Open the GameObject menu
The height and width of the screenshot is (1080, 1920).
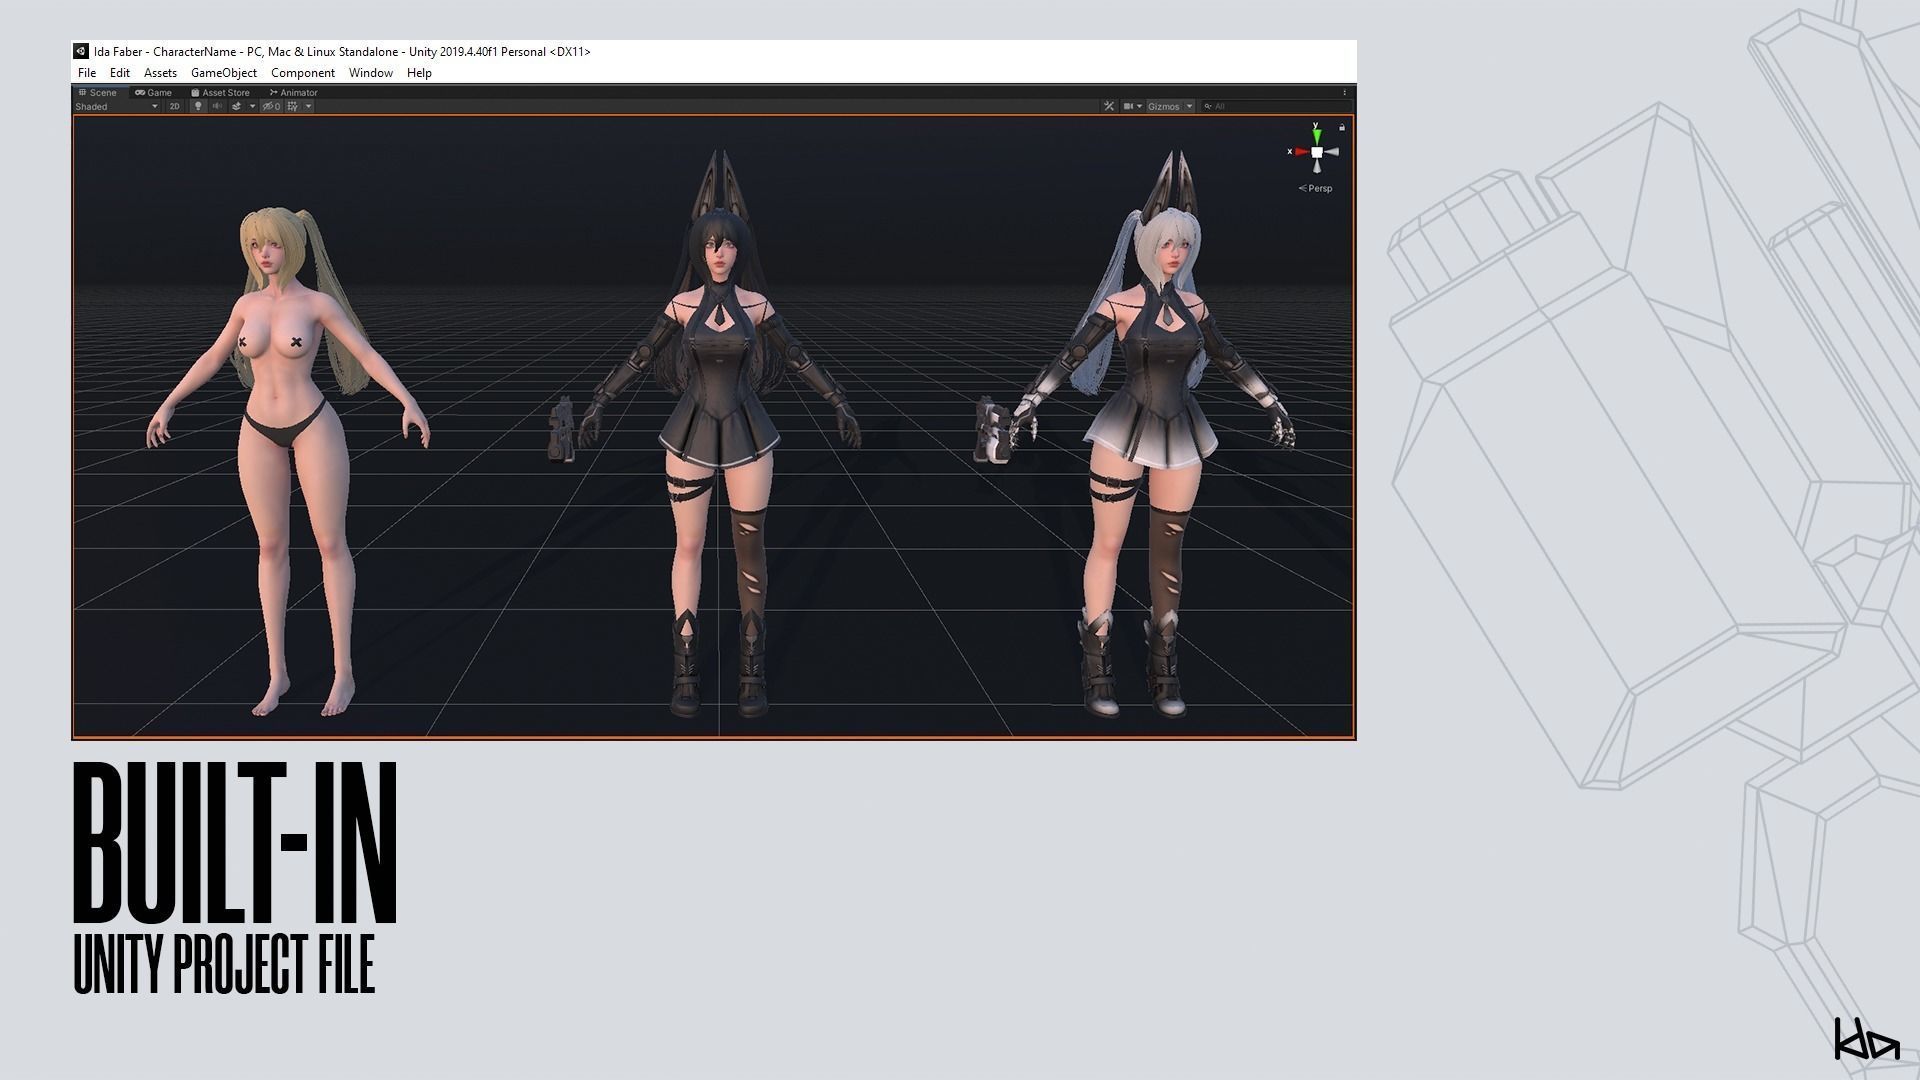pyautogui.click(x=223, y=73)
